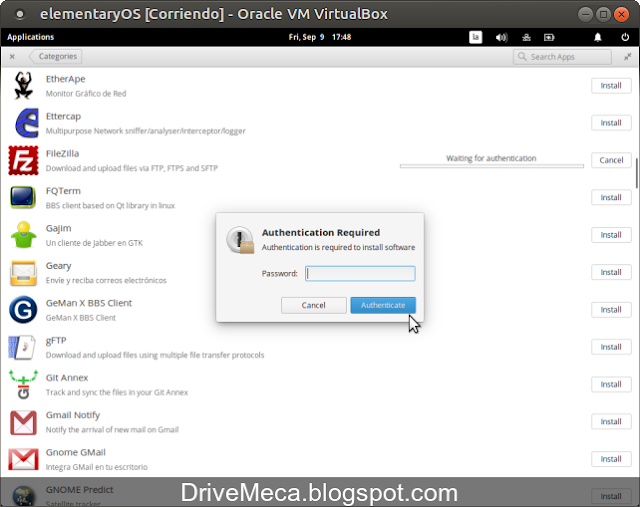640x507 pixels.
Task: Click Cancel in the authentication dialog
Action: coord(313,305)
